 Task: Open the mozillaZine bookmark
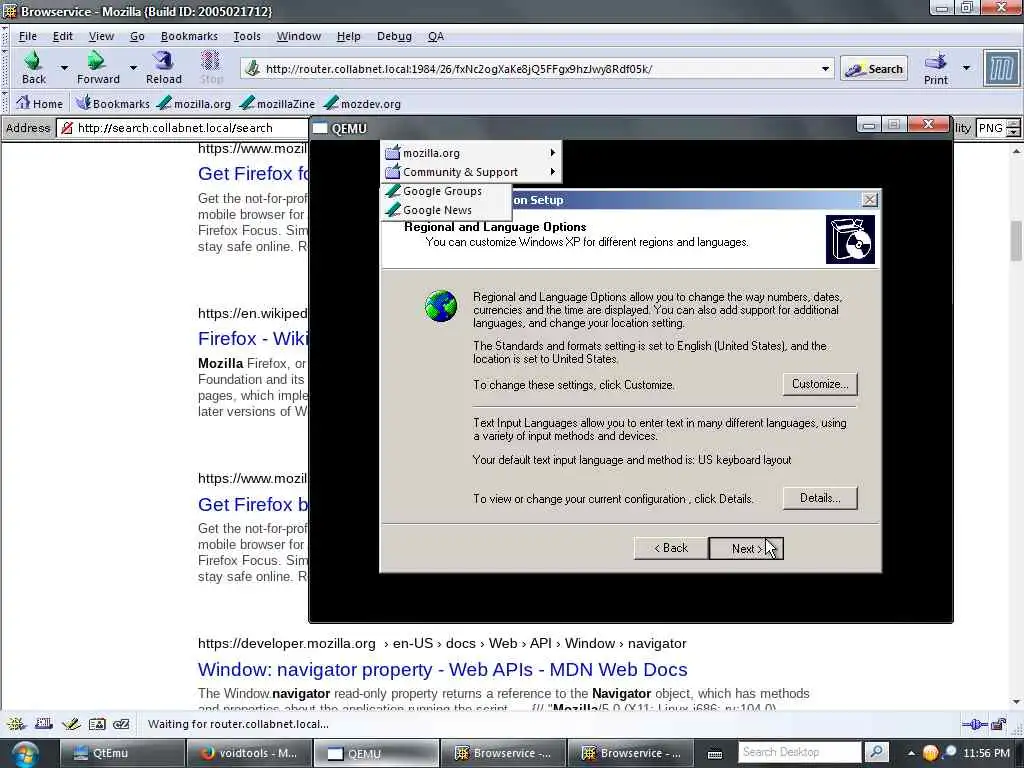(278, 103)
